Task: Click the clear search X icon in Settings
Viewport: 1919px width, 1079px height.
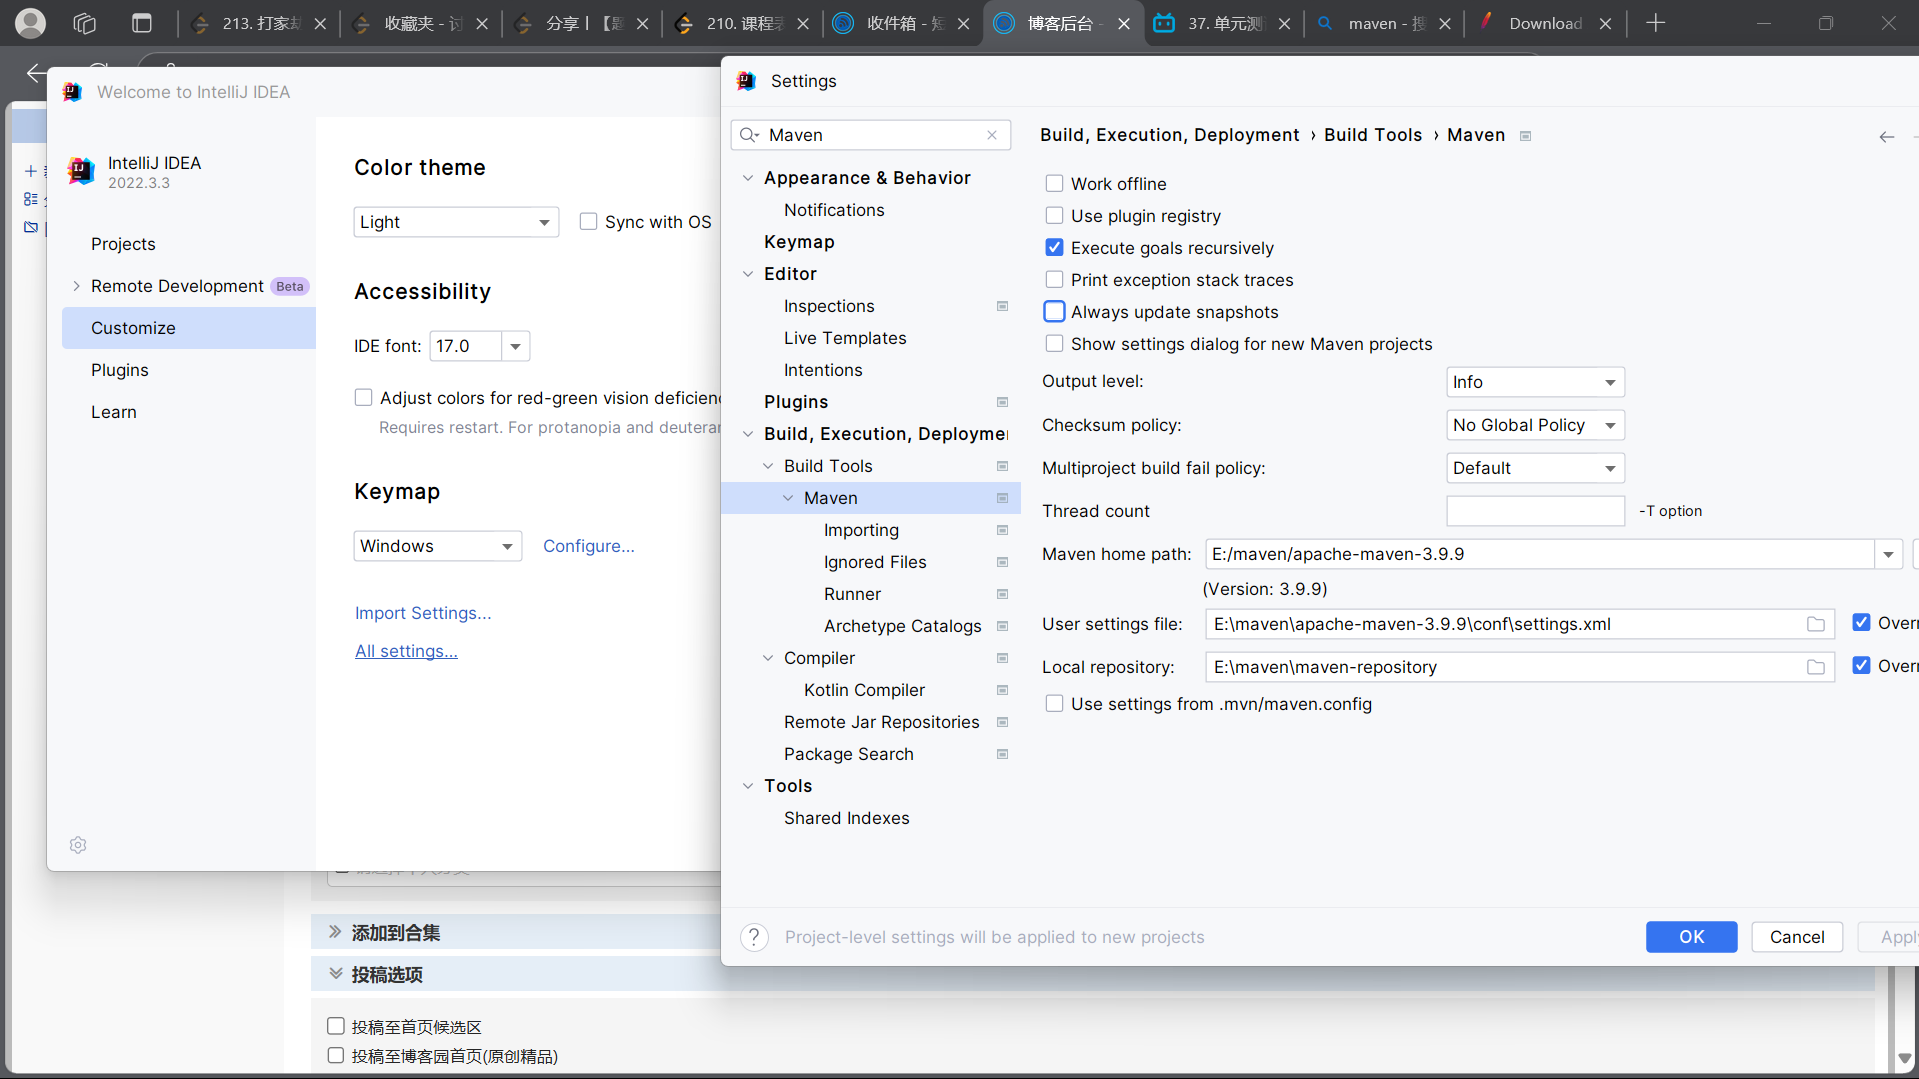Action: point(992,135)
